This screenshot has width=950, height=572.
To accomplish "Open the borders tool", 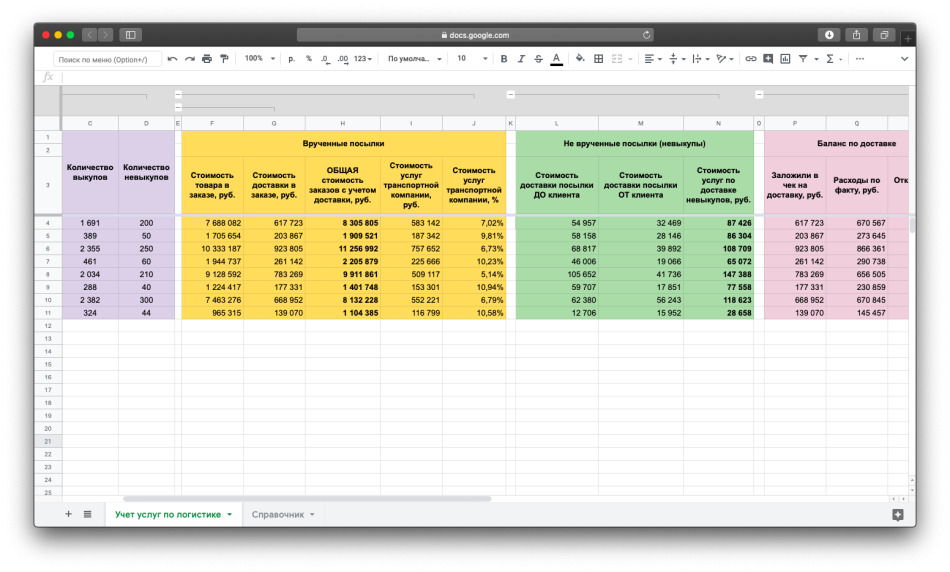I will (598, 59).
